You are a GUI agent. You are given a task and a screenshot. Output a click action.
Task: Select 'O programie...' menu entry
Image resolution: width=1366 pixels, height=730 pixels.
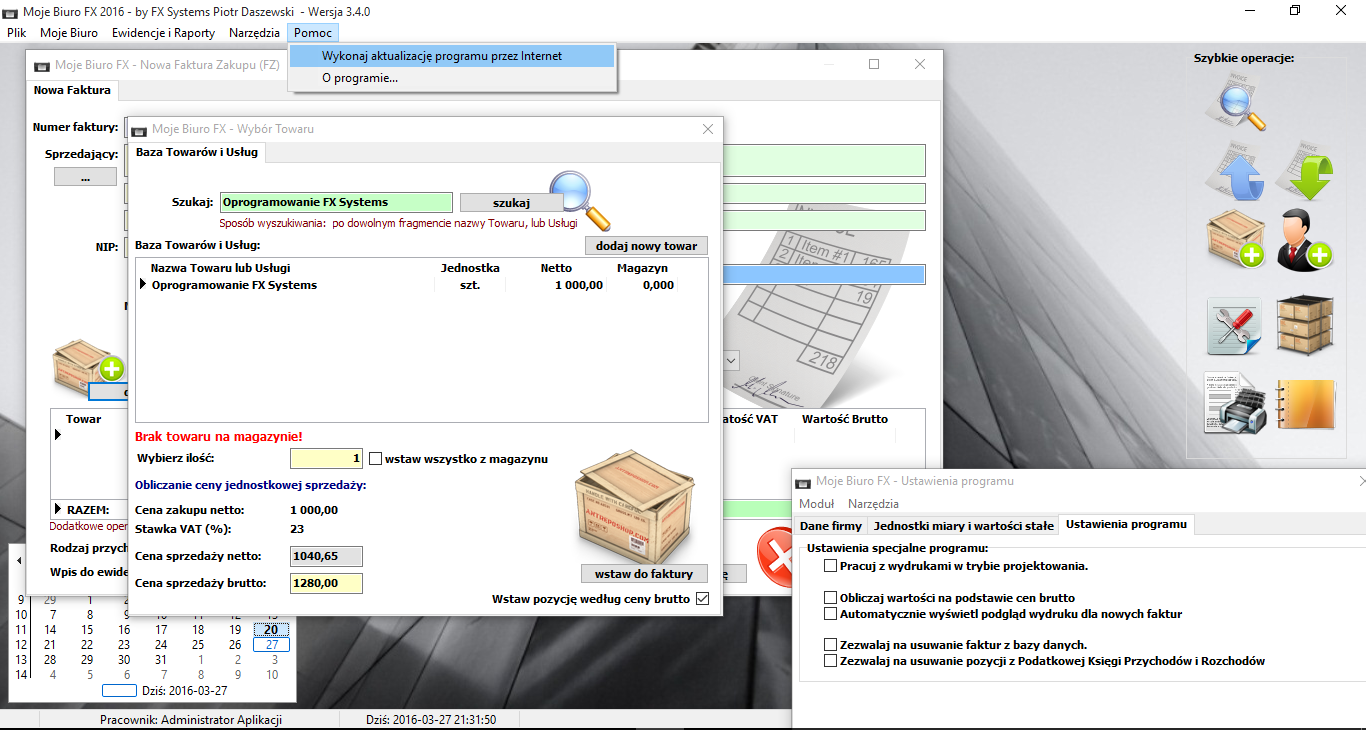pyautogui.click(x=452, y=78)
